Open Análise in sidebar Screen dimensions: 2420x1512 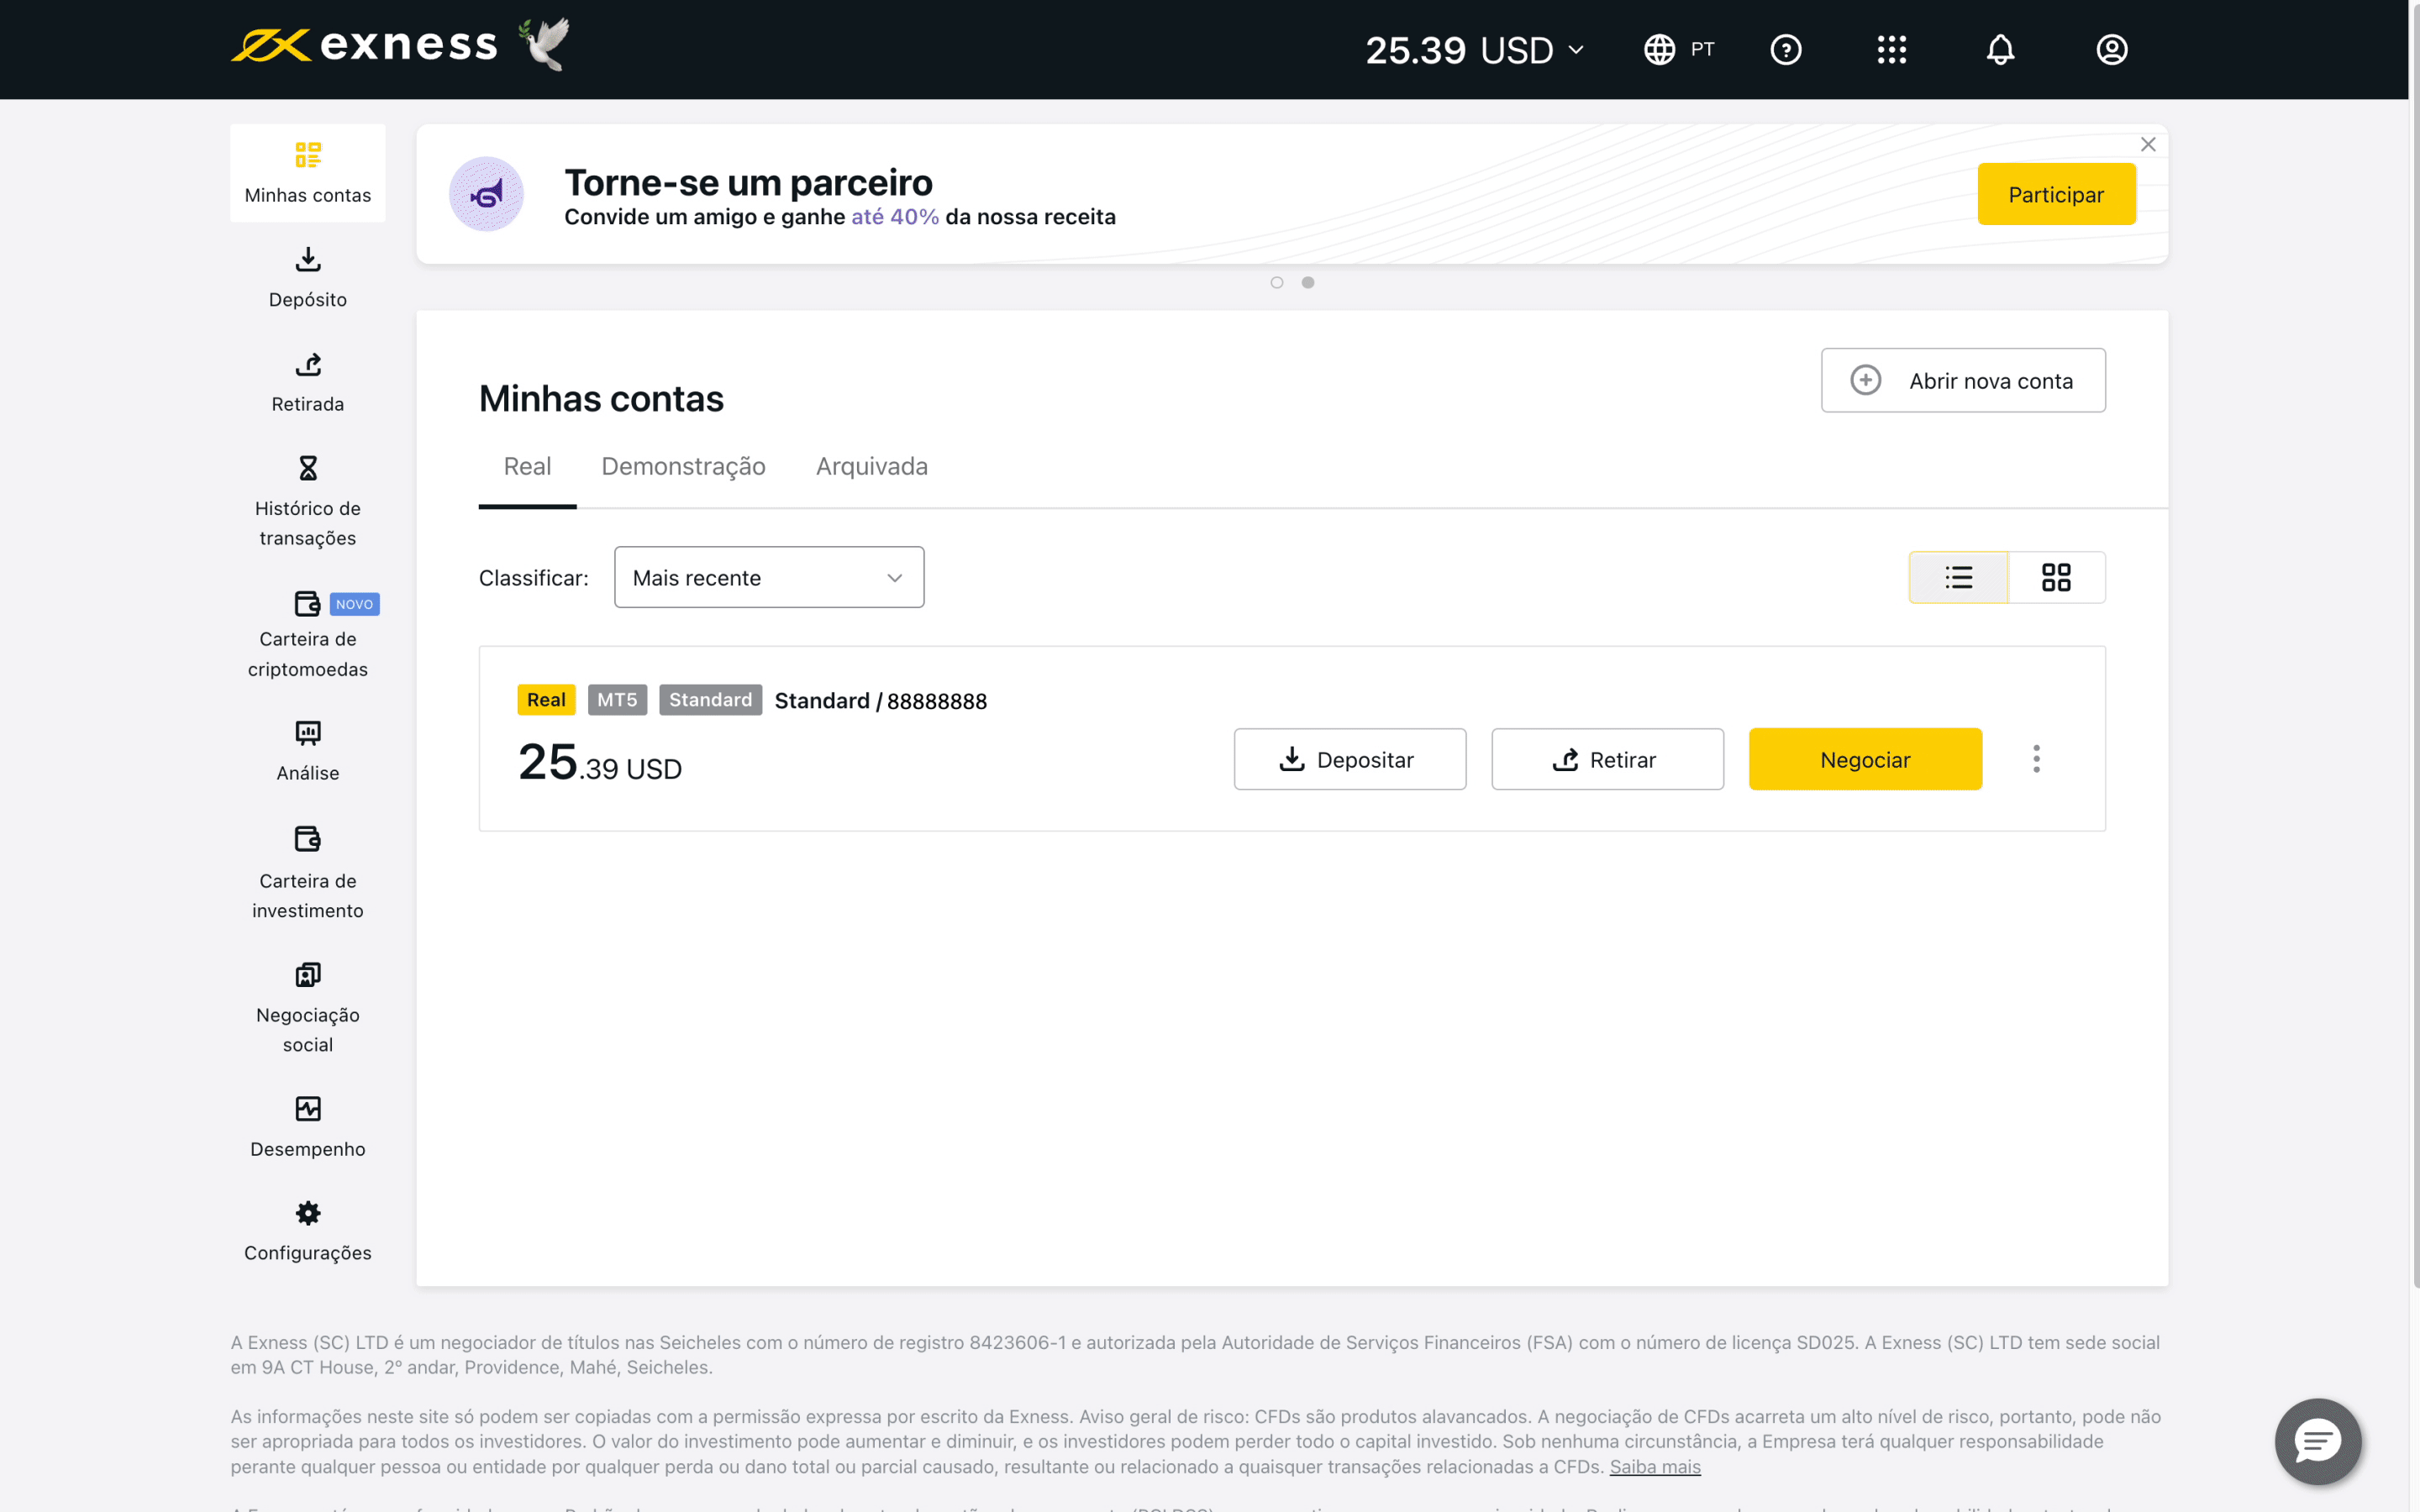(x=308, y=751)
